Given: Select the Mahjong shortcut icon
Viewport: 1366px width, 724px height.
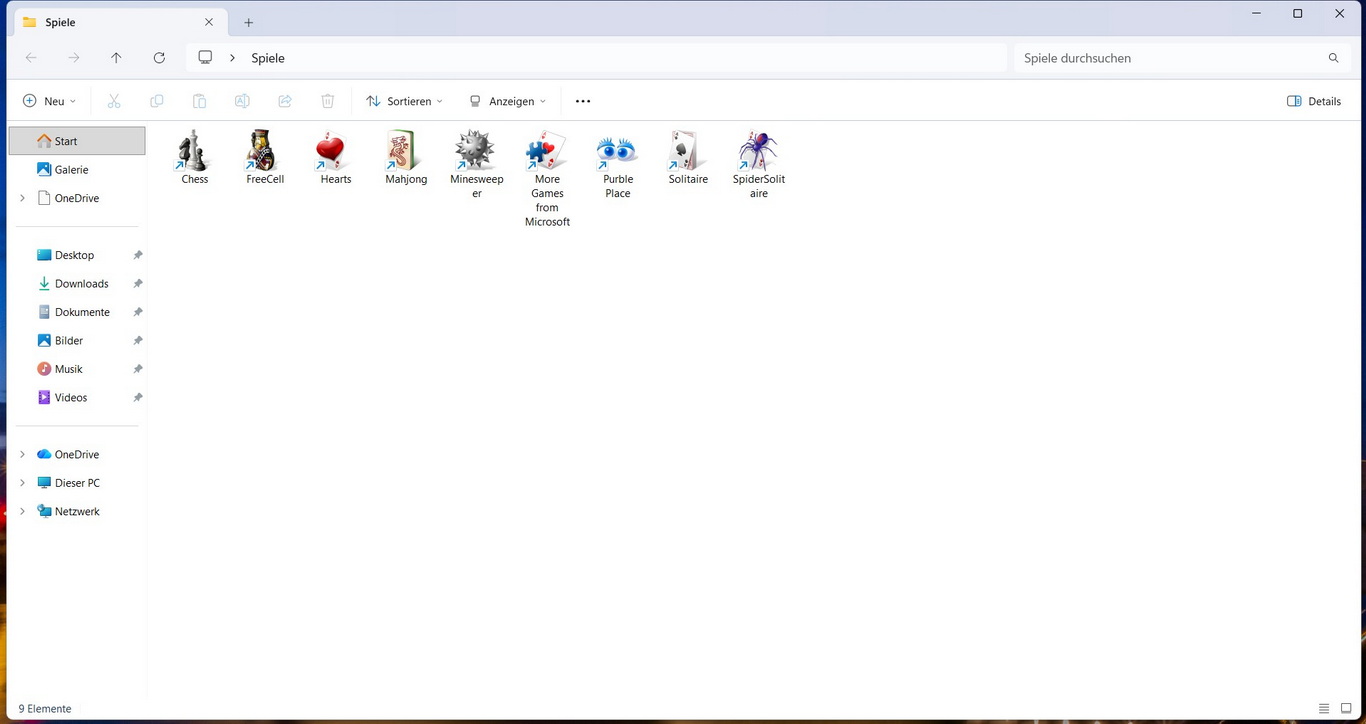Looking at the screenshot, I should click(406, 152).
